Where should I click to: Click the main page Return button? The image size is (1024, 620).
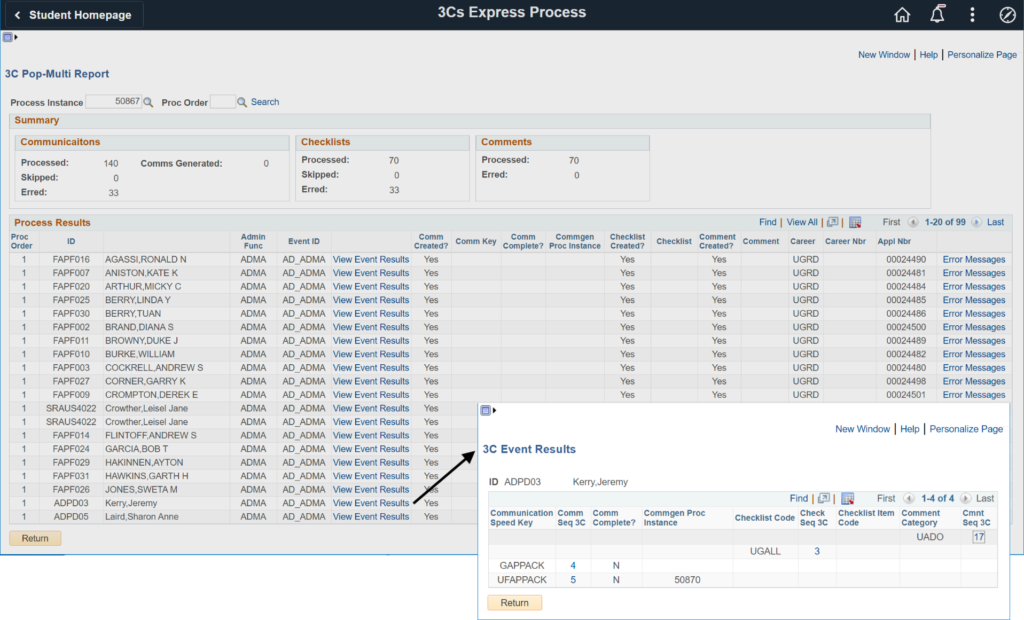[x=35, y=538]
